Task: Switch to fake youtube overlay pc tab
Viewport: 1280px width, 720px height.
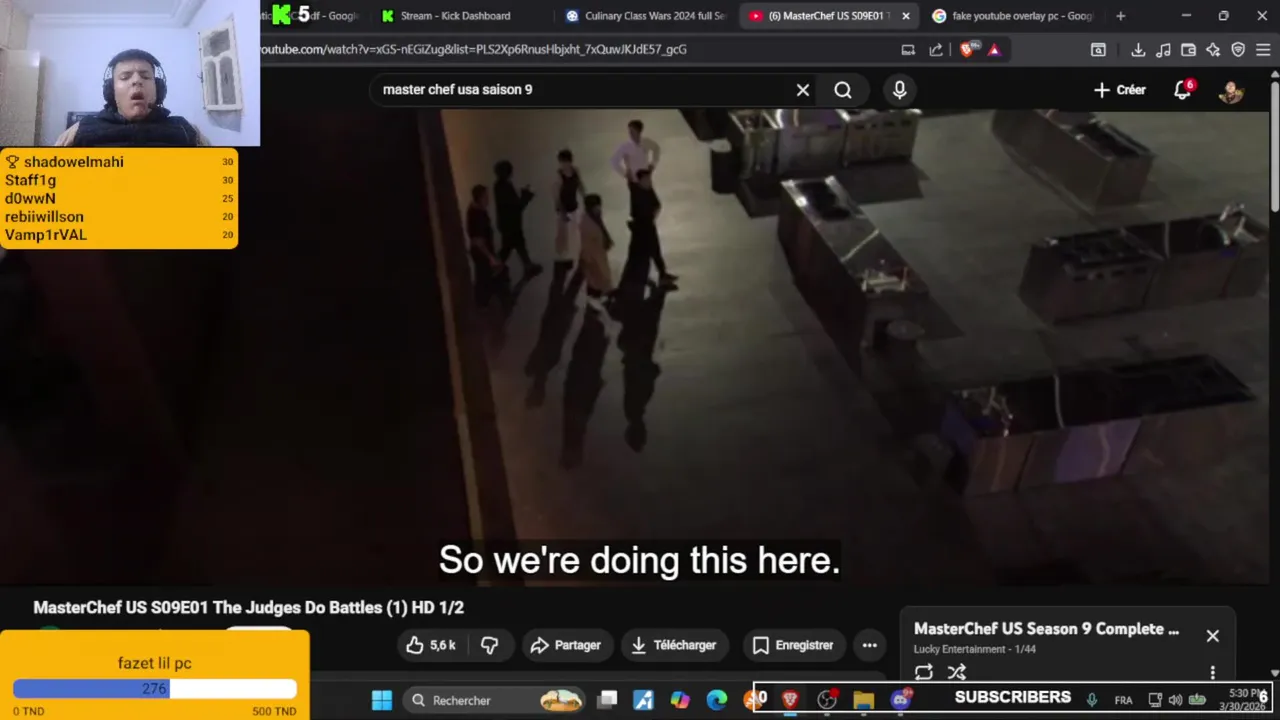Action: [1012, 16]
